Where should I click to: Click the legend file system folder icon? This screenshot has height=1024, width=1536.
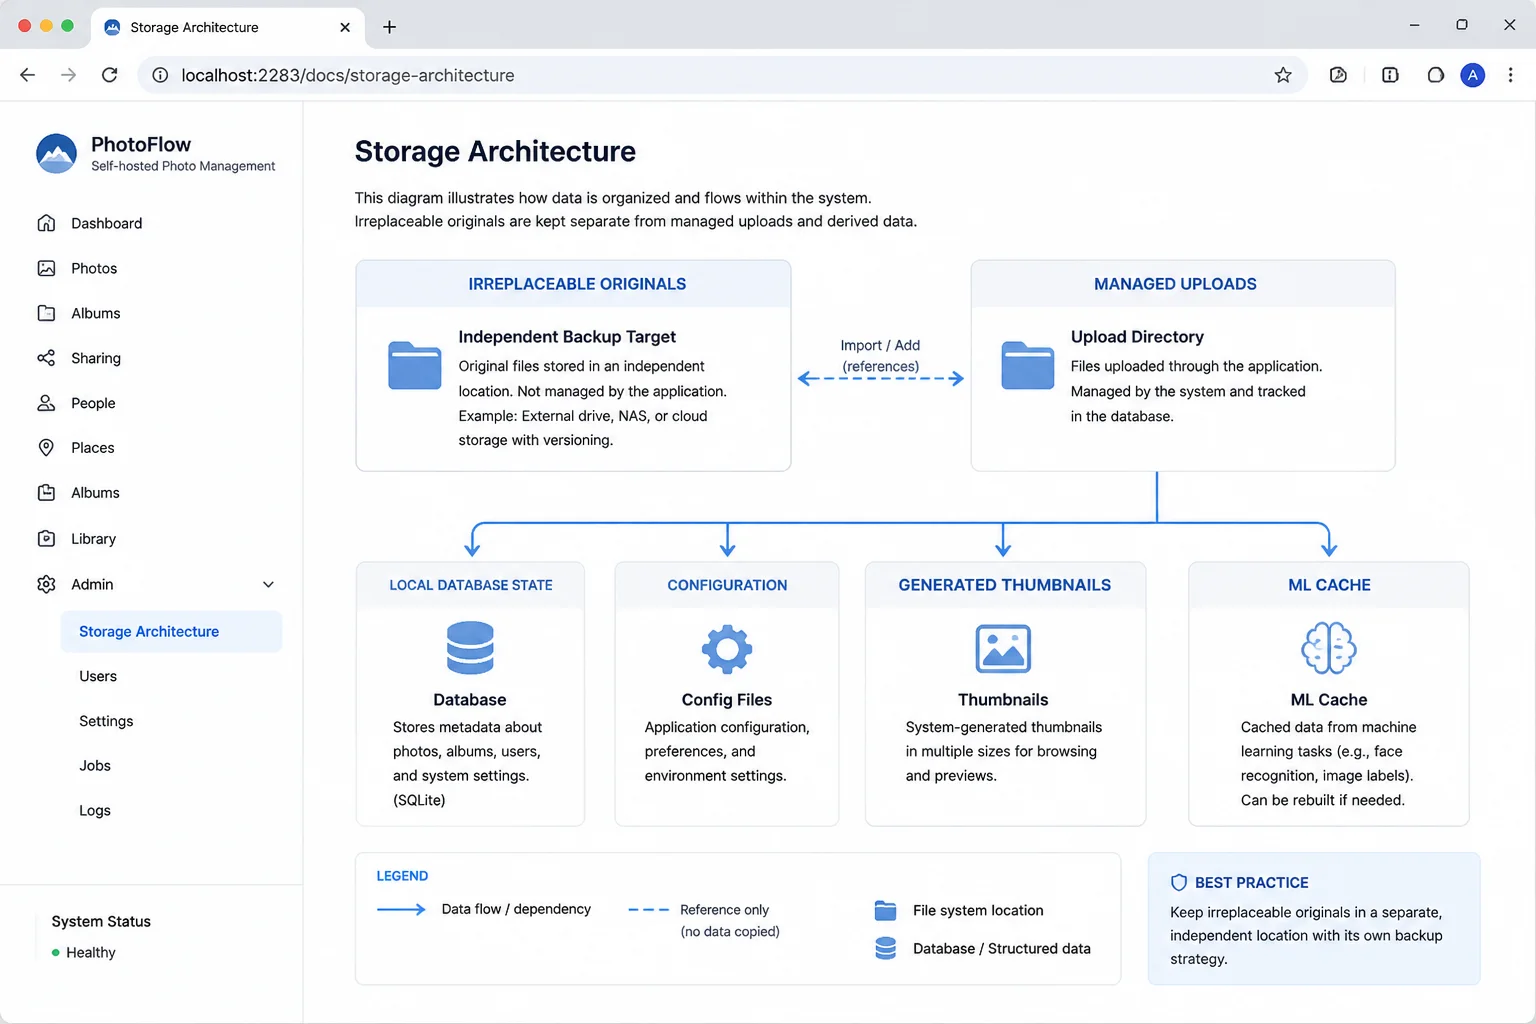click(885, 910)
